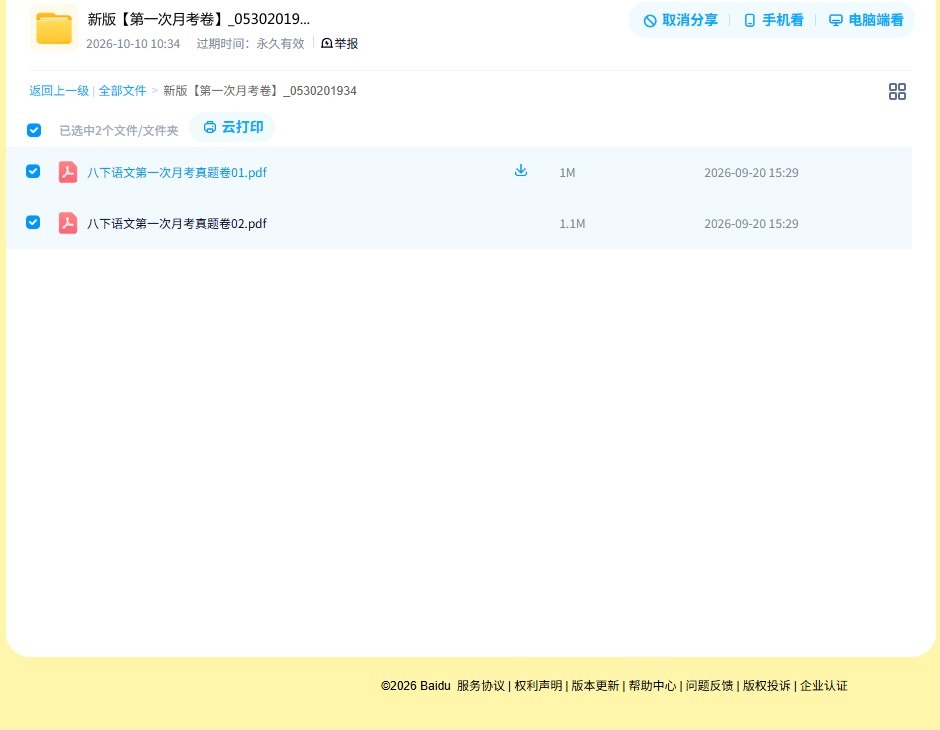Switch to grid view layout icon
Image resolution: width=940 pixels, height=730 pixels.
[897, 92]
